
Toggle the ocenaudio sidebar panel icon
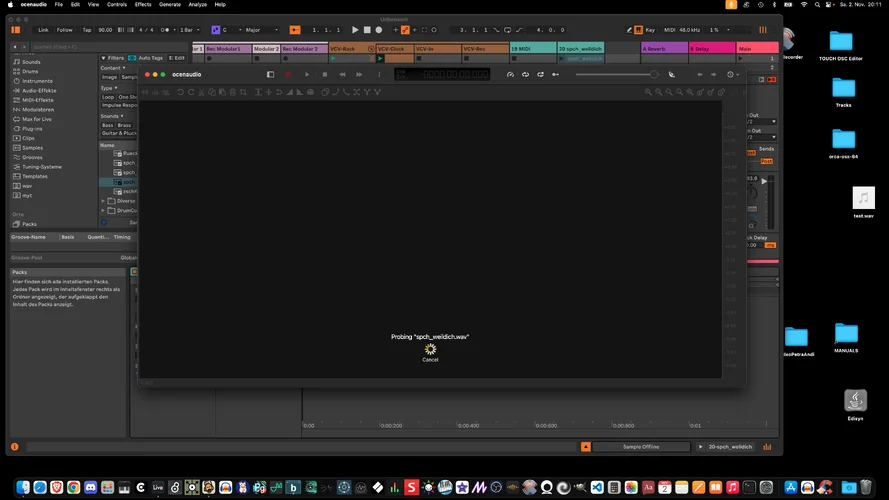coord(270,74)
